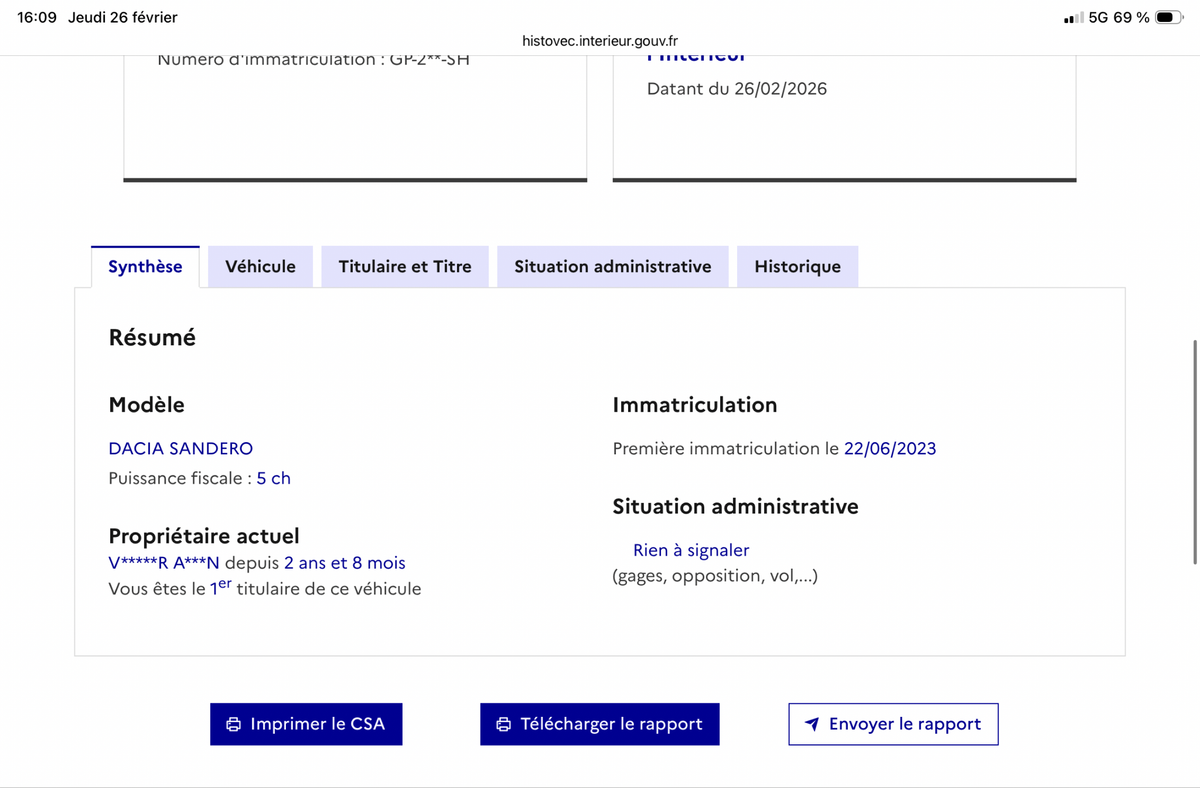Click the printer icon on Imprimer le CSA
1200x788 pixels.
pyautogui.click(x=234, y=724)
